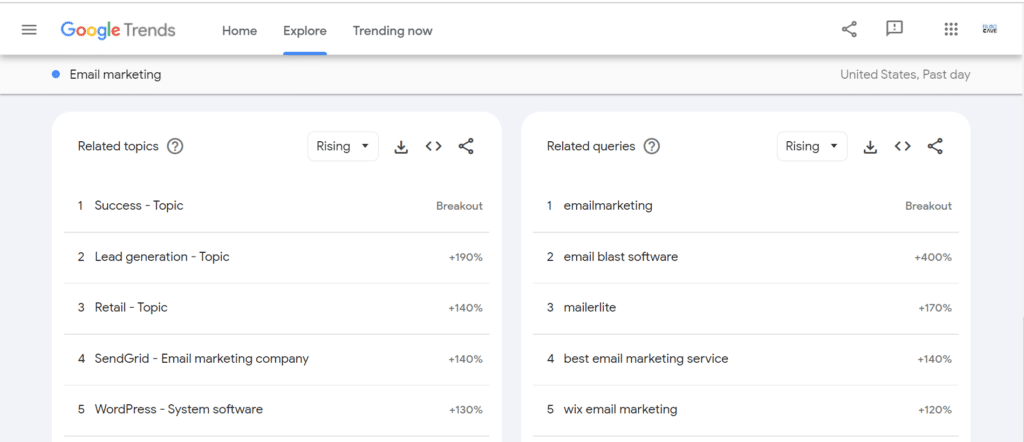Open the emailmarketing query

click(746, 206)
